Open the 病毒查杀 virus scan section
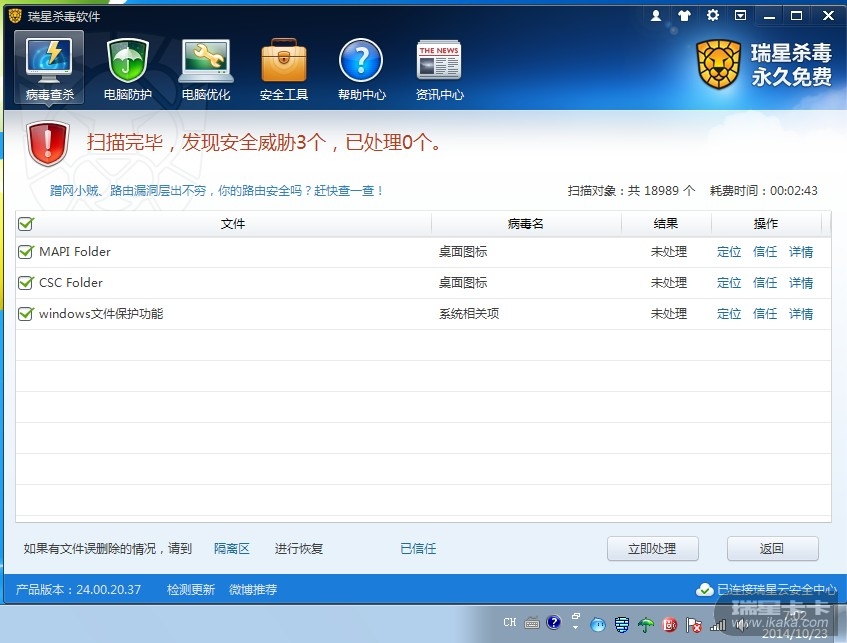The image size is (847, 643). pos(50,68)
